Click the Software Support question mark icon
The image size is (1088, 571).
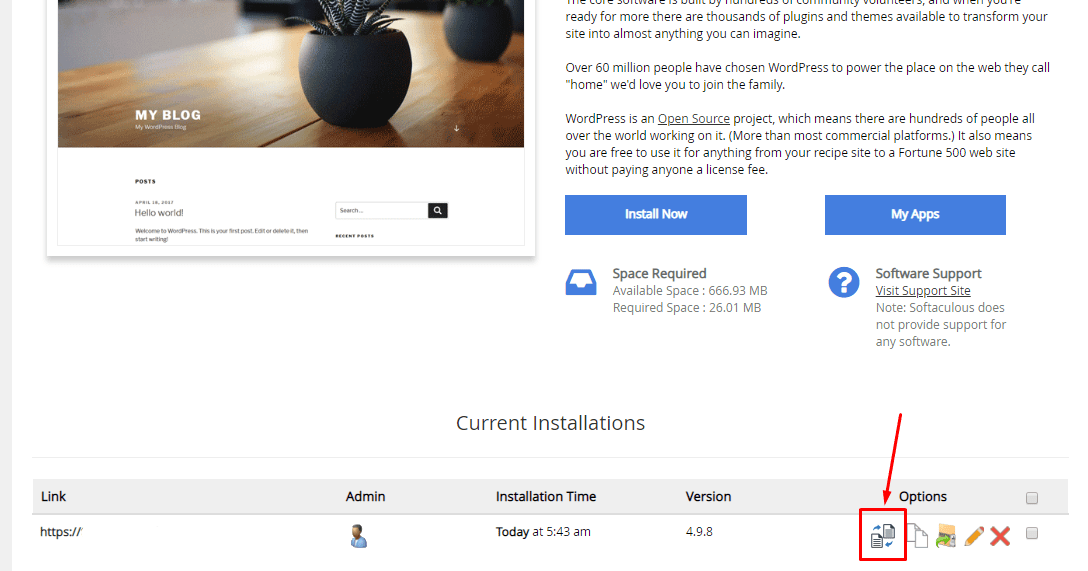(844, 282)
